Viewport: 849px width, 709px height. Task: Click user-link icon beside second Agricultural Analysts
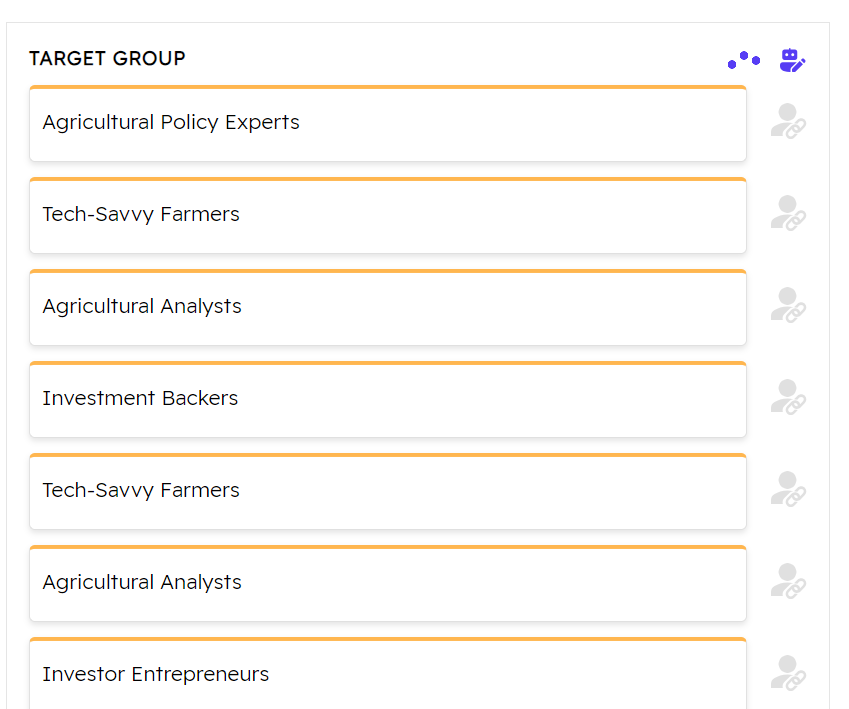[x=788, y=581]
